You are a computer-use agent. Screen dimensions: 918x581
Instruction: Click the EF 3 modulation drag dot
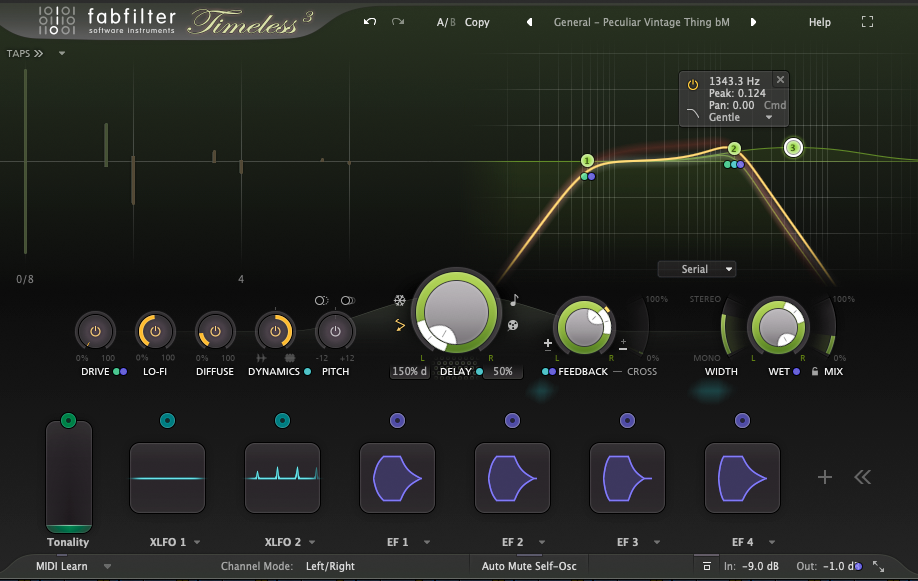pyautogui.click(x=627, y=420)
